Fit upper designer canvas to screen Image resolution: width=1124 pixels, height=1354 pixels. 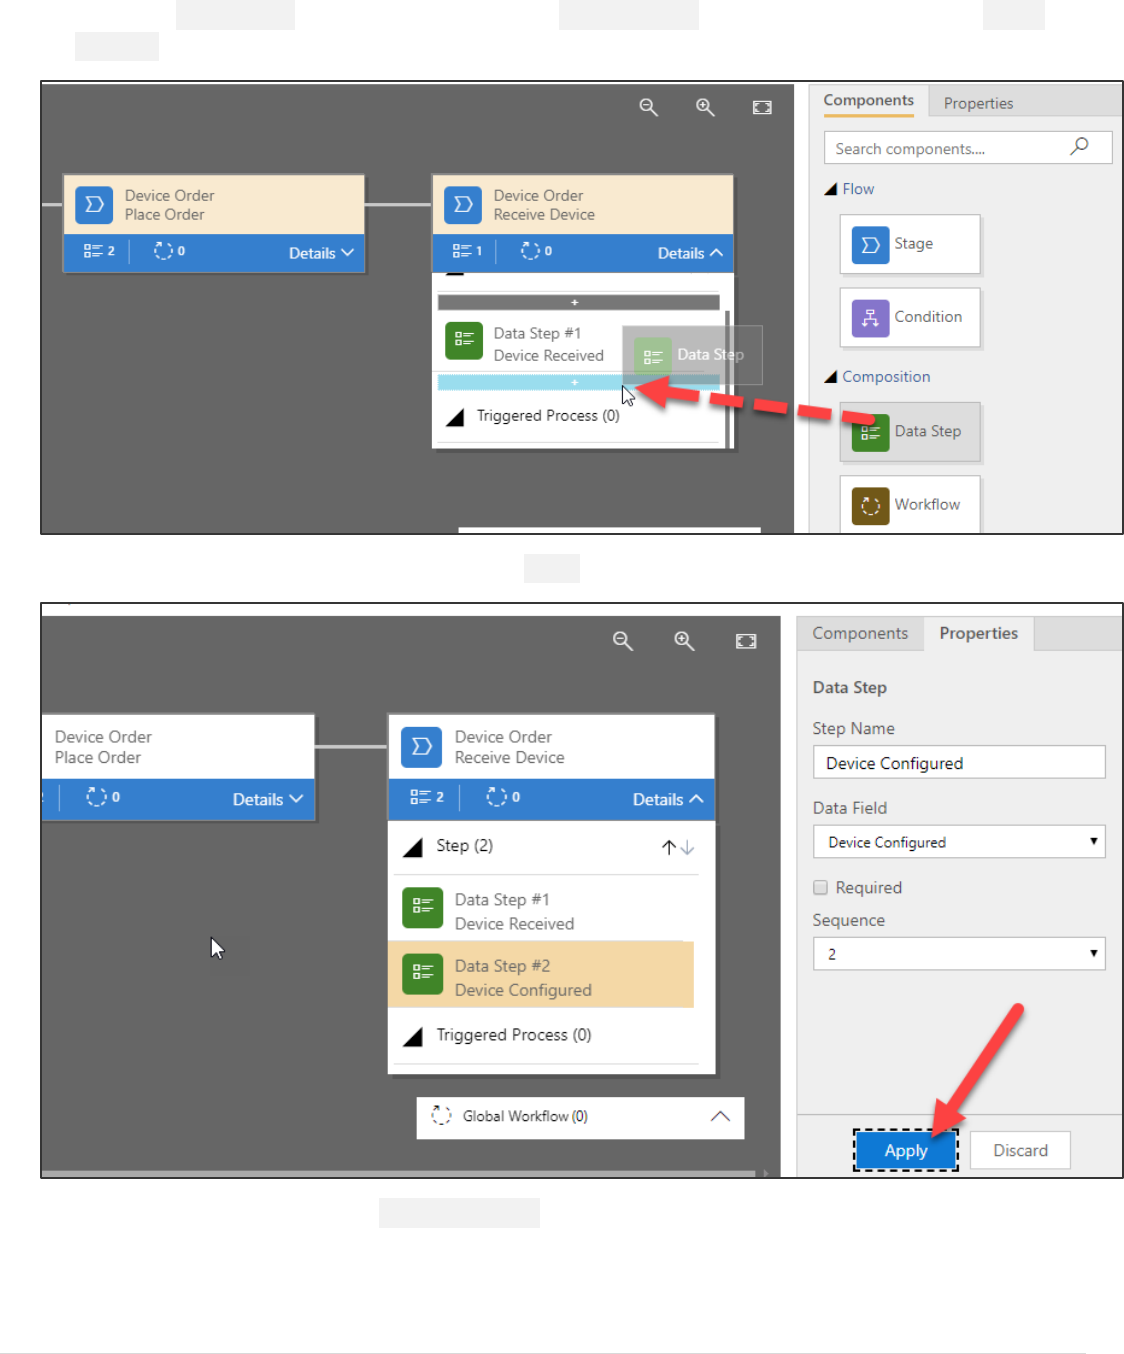762,107
